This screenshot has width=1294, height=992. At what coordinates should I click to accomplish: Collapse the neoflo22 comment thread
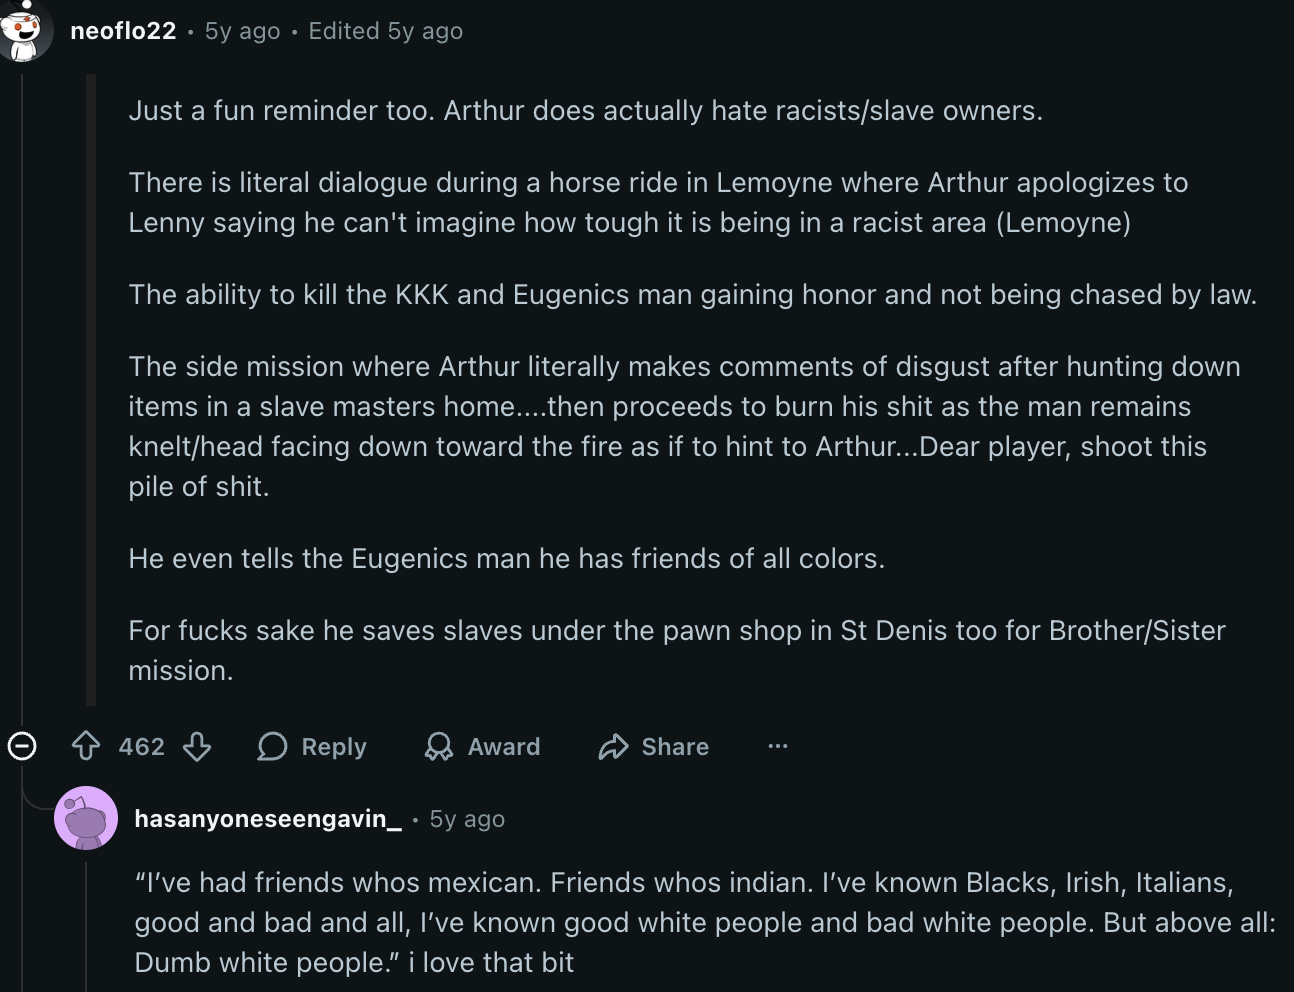pos(22,746)
